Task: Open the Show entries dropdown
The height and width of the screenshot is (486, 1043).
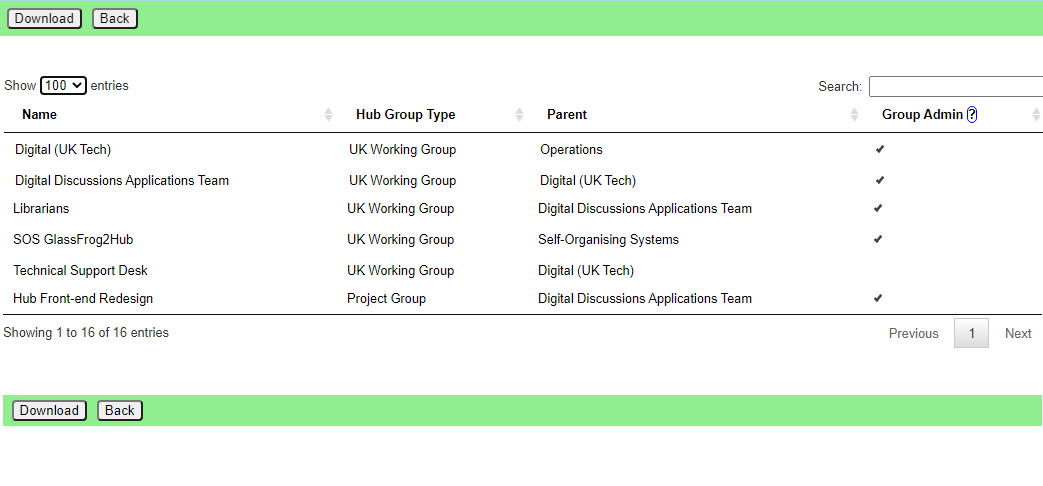Action: pos(63,85)
